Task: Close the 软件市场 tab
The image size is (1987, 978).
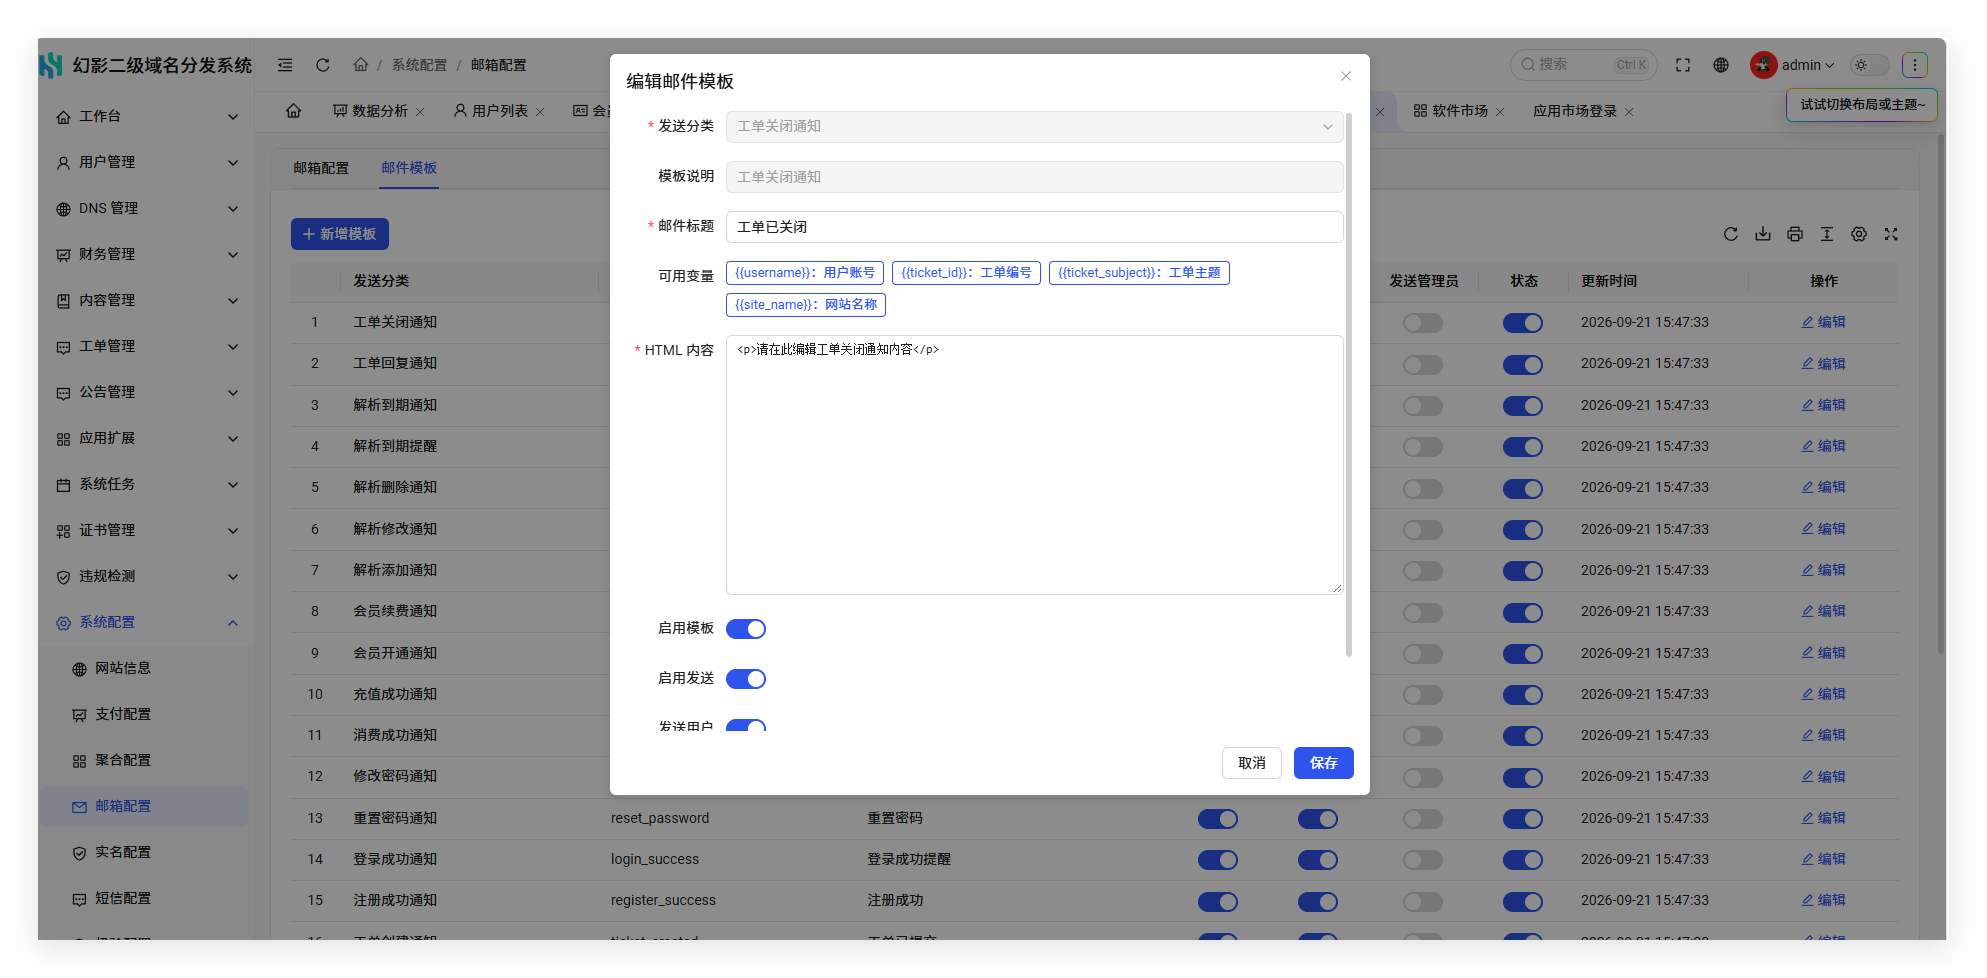Action: click(x=1500, y=112)
